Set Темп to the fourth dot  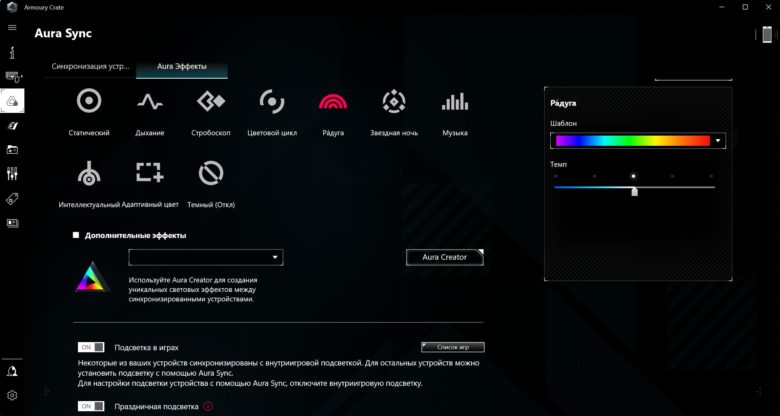[672, 176]
